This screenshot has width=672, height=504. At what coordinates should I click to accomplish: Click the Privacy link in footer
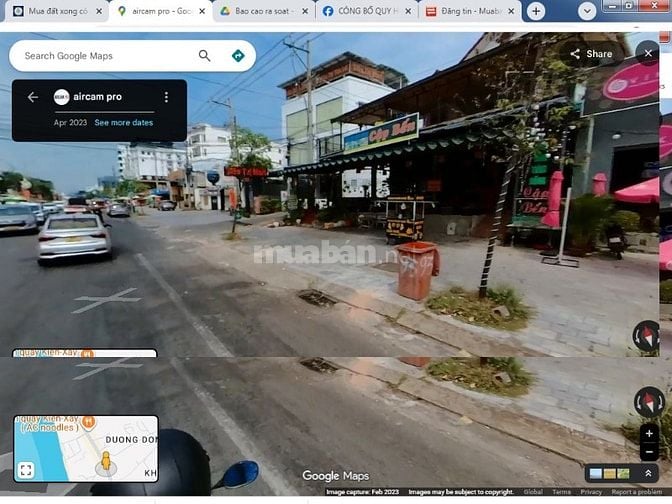click(591, 492)
